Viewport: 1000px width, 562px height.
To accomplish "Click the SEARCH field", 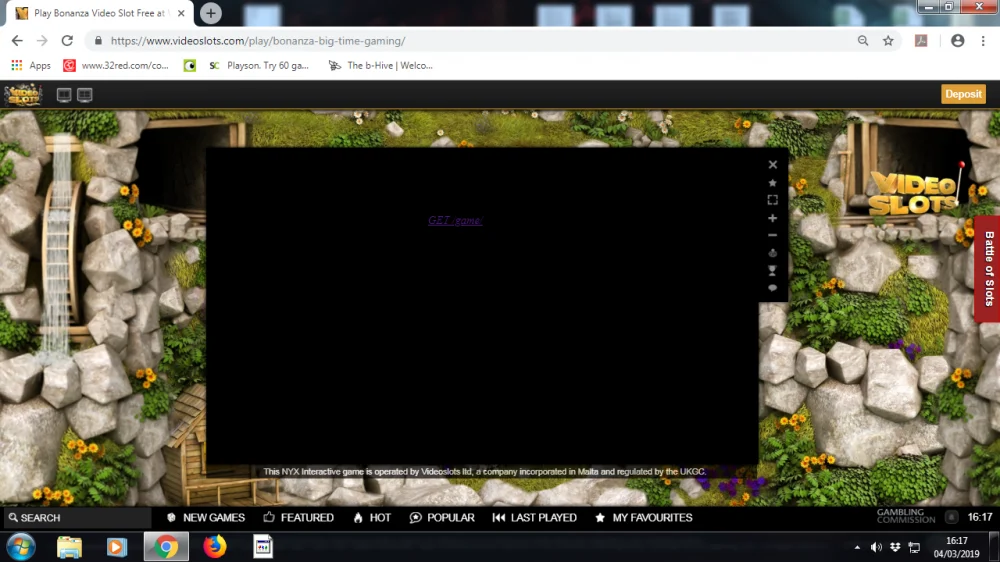I will point(77,518).
